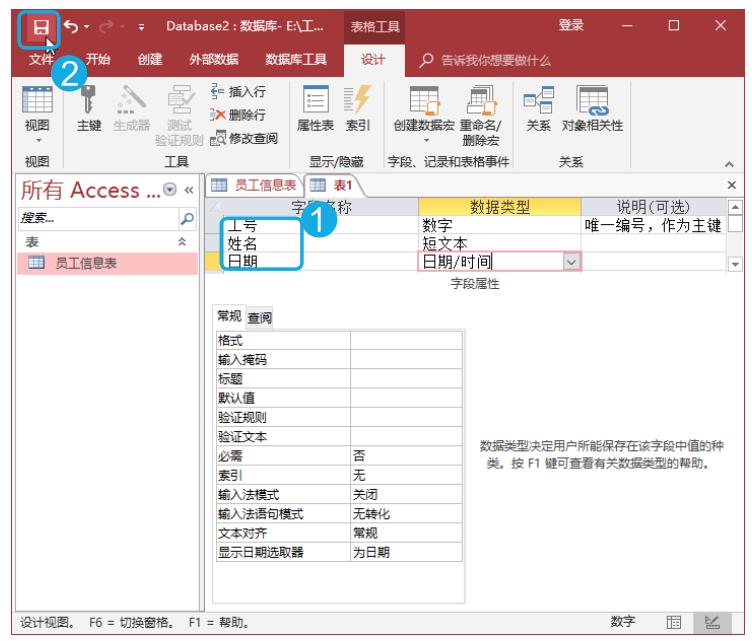Select the 常规 field properties tab
The height and width of the screenshot is (641, 752).
229,315
